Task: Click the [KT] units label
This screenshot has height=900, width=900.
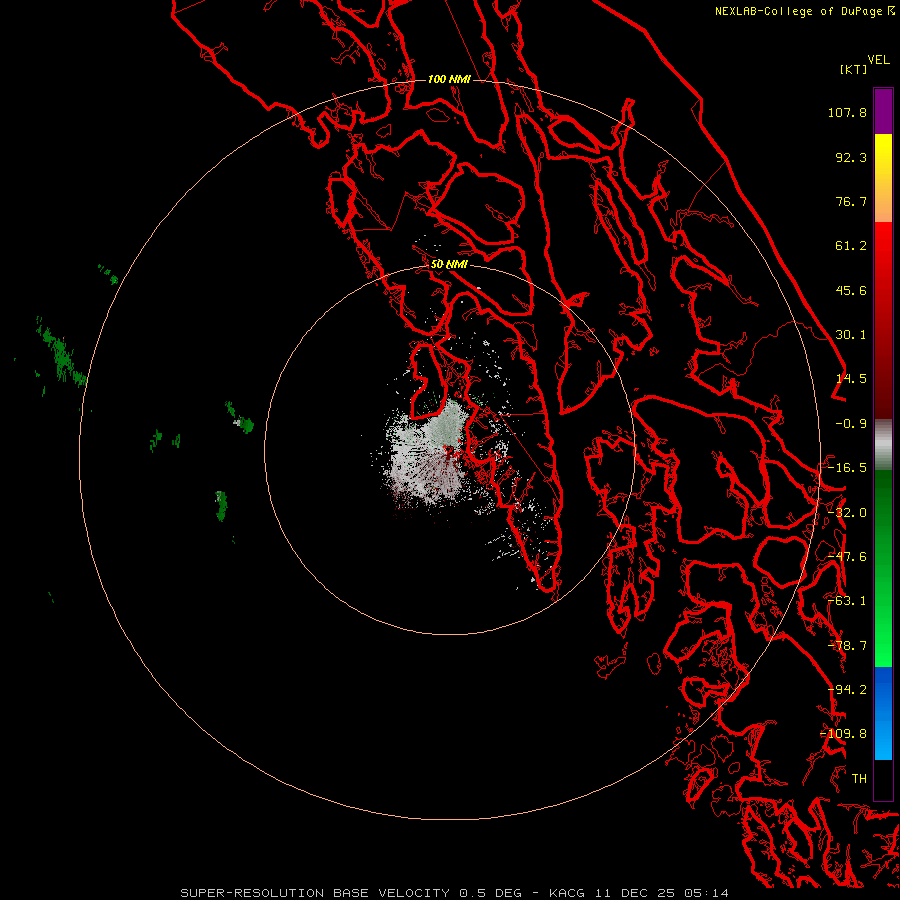Action: (x=854, y=69)
